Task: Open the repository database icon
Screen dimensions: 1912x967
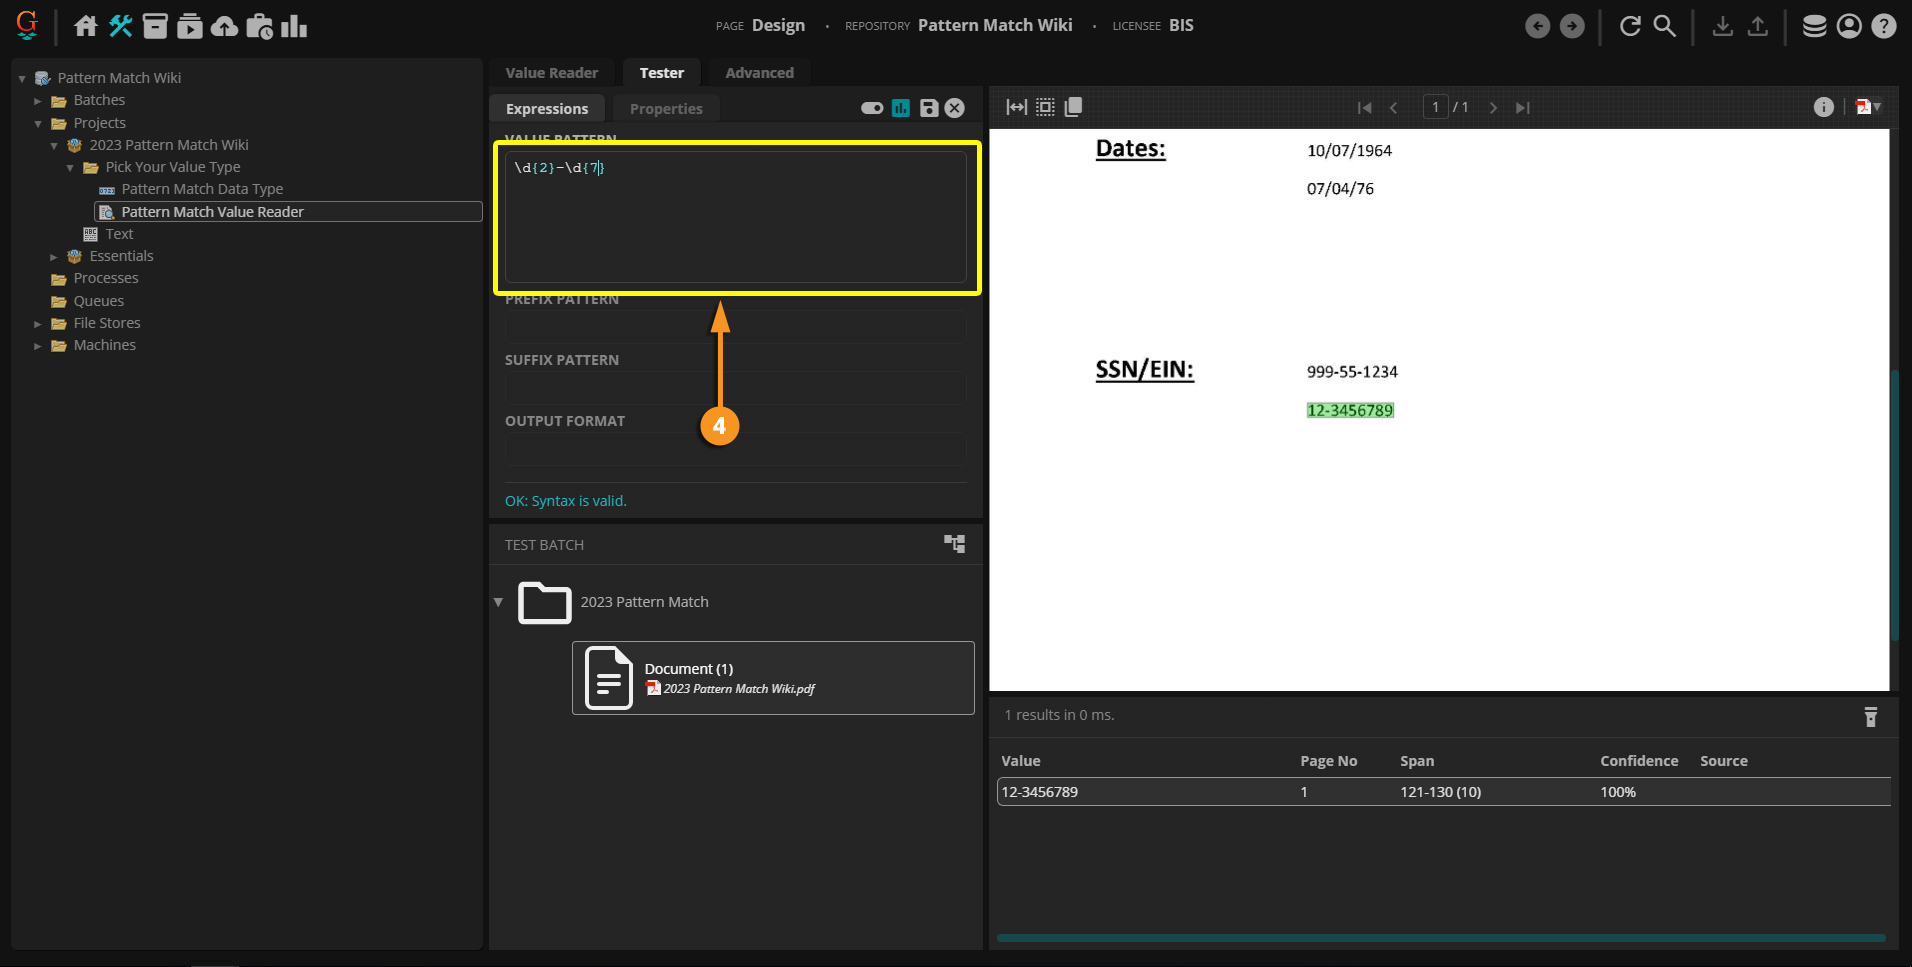Action: 1814,26
